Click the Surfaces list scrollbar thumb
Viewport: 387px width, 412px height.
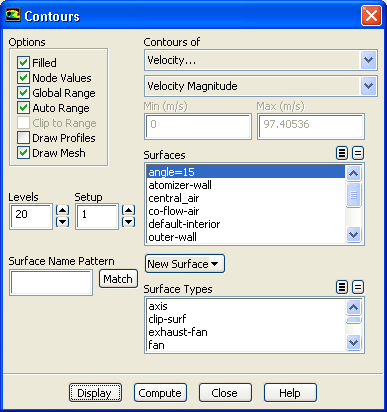point(353,195)
